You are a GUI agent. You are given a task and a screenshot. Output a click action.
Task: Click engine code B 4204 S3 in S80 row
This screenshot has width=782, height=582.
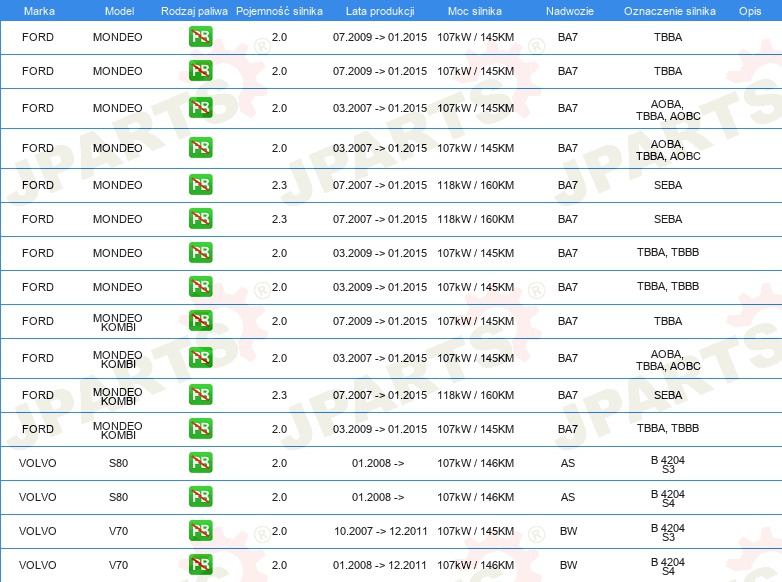[668, 464]
